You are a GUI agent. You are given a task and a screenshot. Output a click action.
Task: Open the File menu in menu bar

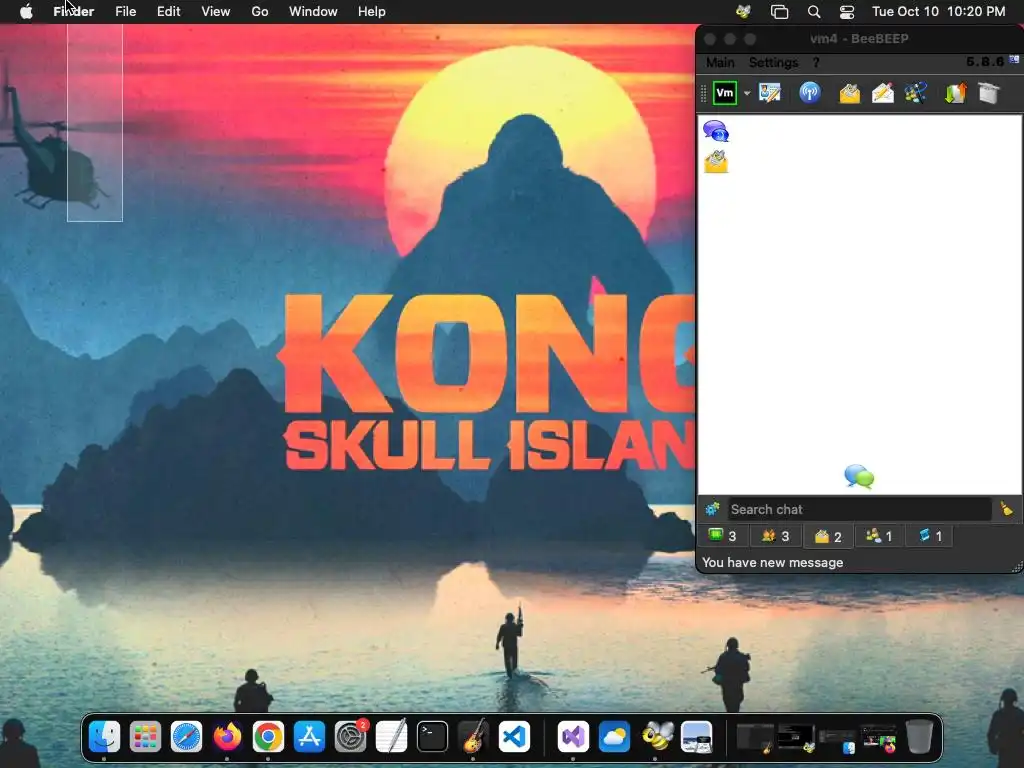pyautogui.click(x=125, y=12)
